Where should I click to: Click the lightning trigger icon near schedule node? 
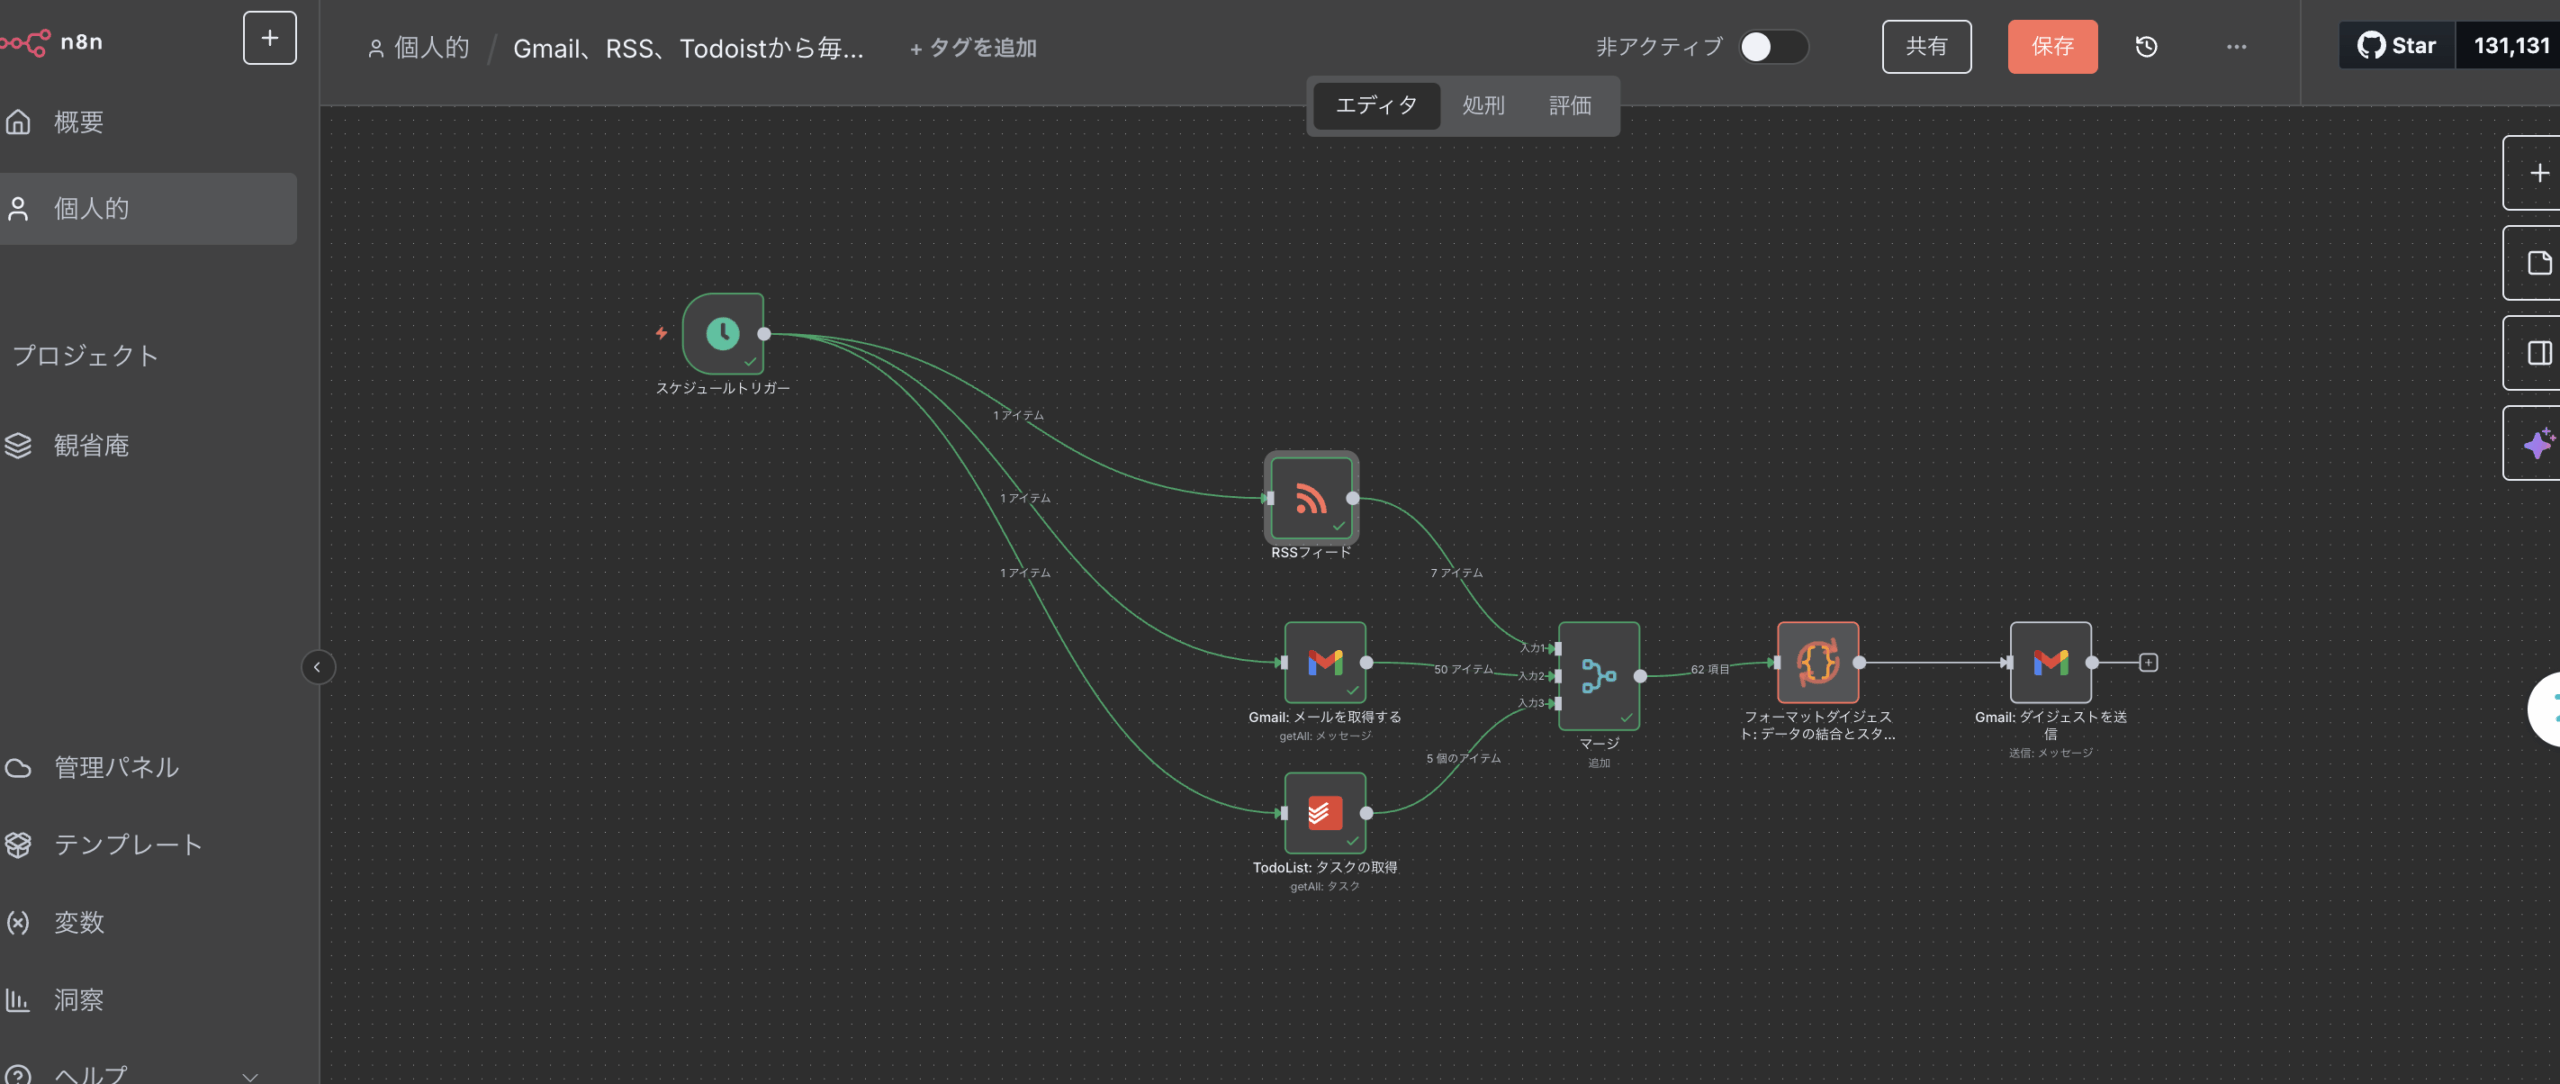pos(661,333)
